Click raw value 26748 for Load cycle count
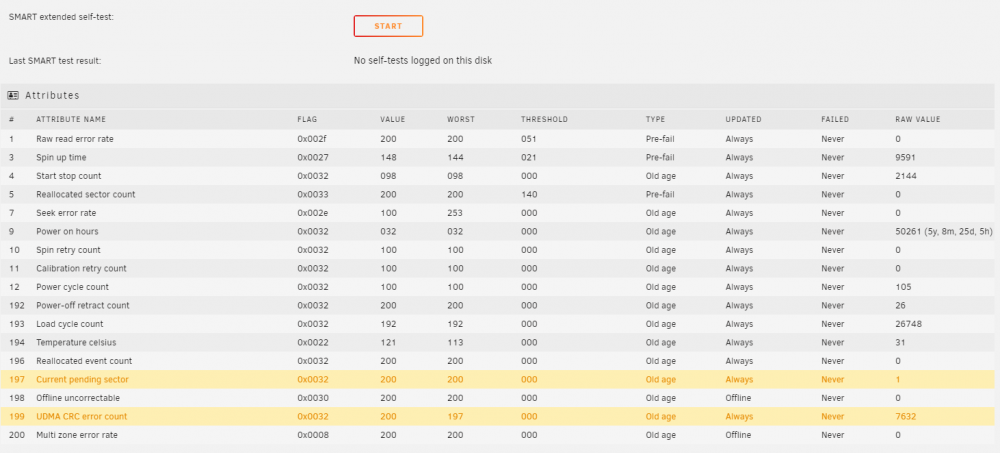This screenshot has width=1000, height=453. pos(908,323)
